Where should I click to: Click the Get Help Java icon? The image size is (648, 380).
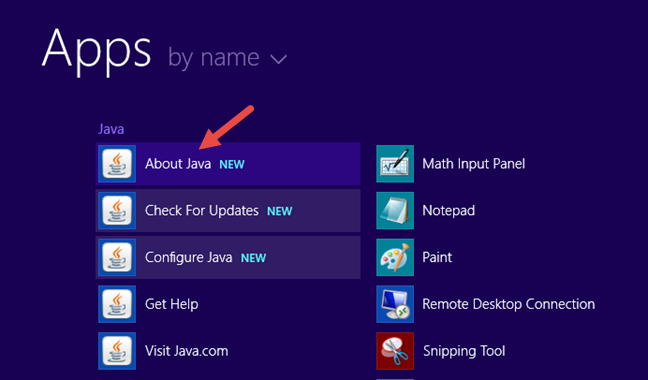pos(117,304)
